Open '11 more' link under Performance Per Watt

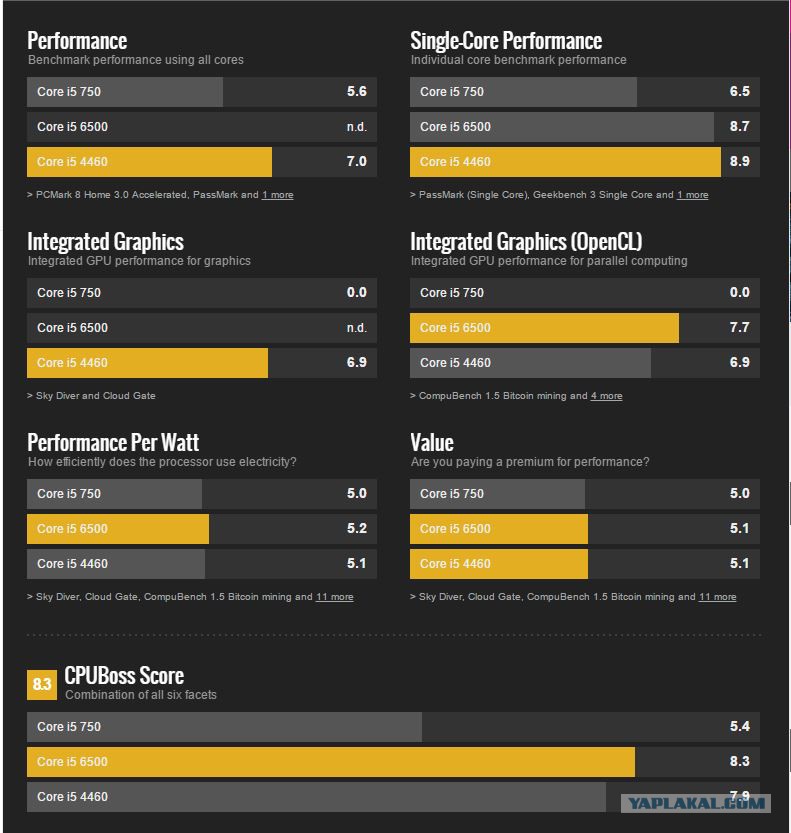[x=334, y=597]
